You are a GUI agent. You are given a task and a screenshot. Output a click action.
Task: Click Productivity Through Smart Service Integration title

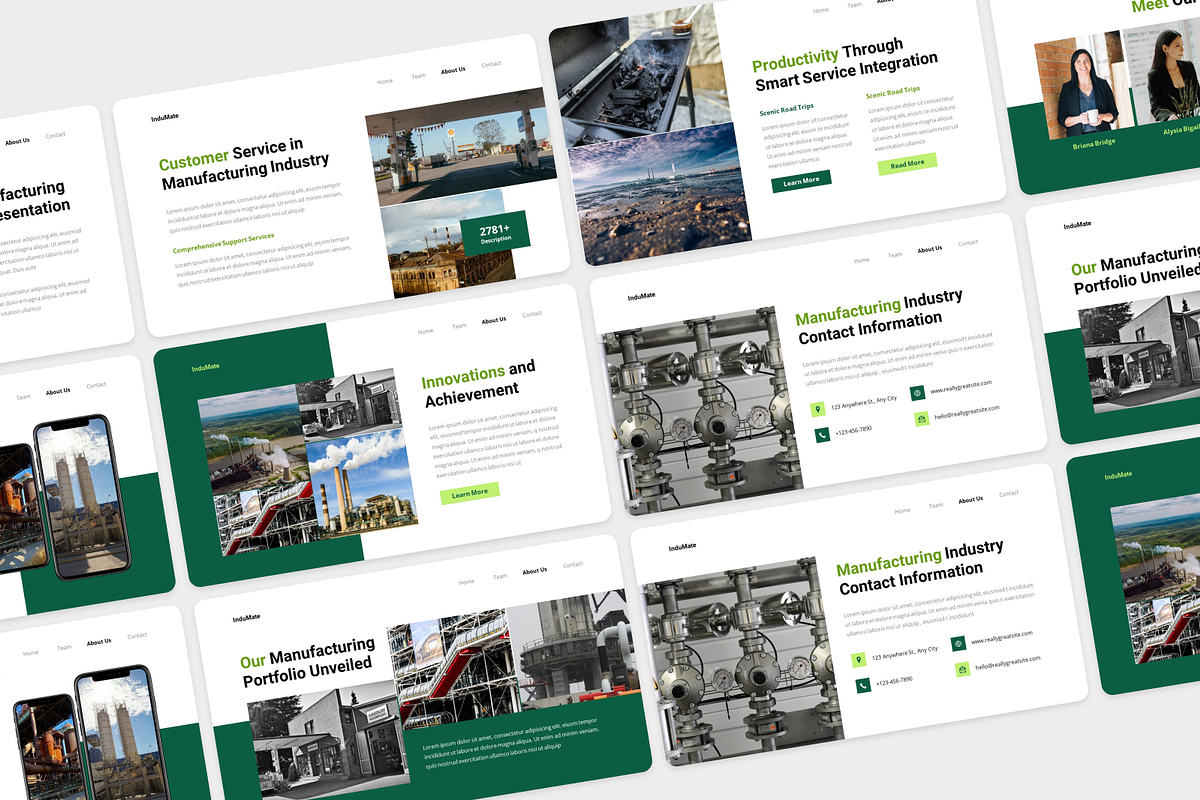point(845,64)
